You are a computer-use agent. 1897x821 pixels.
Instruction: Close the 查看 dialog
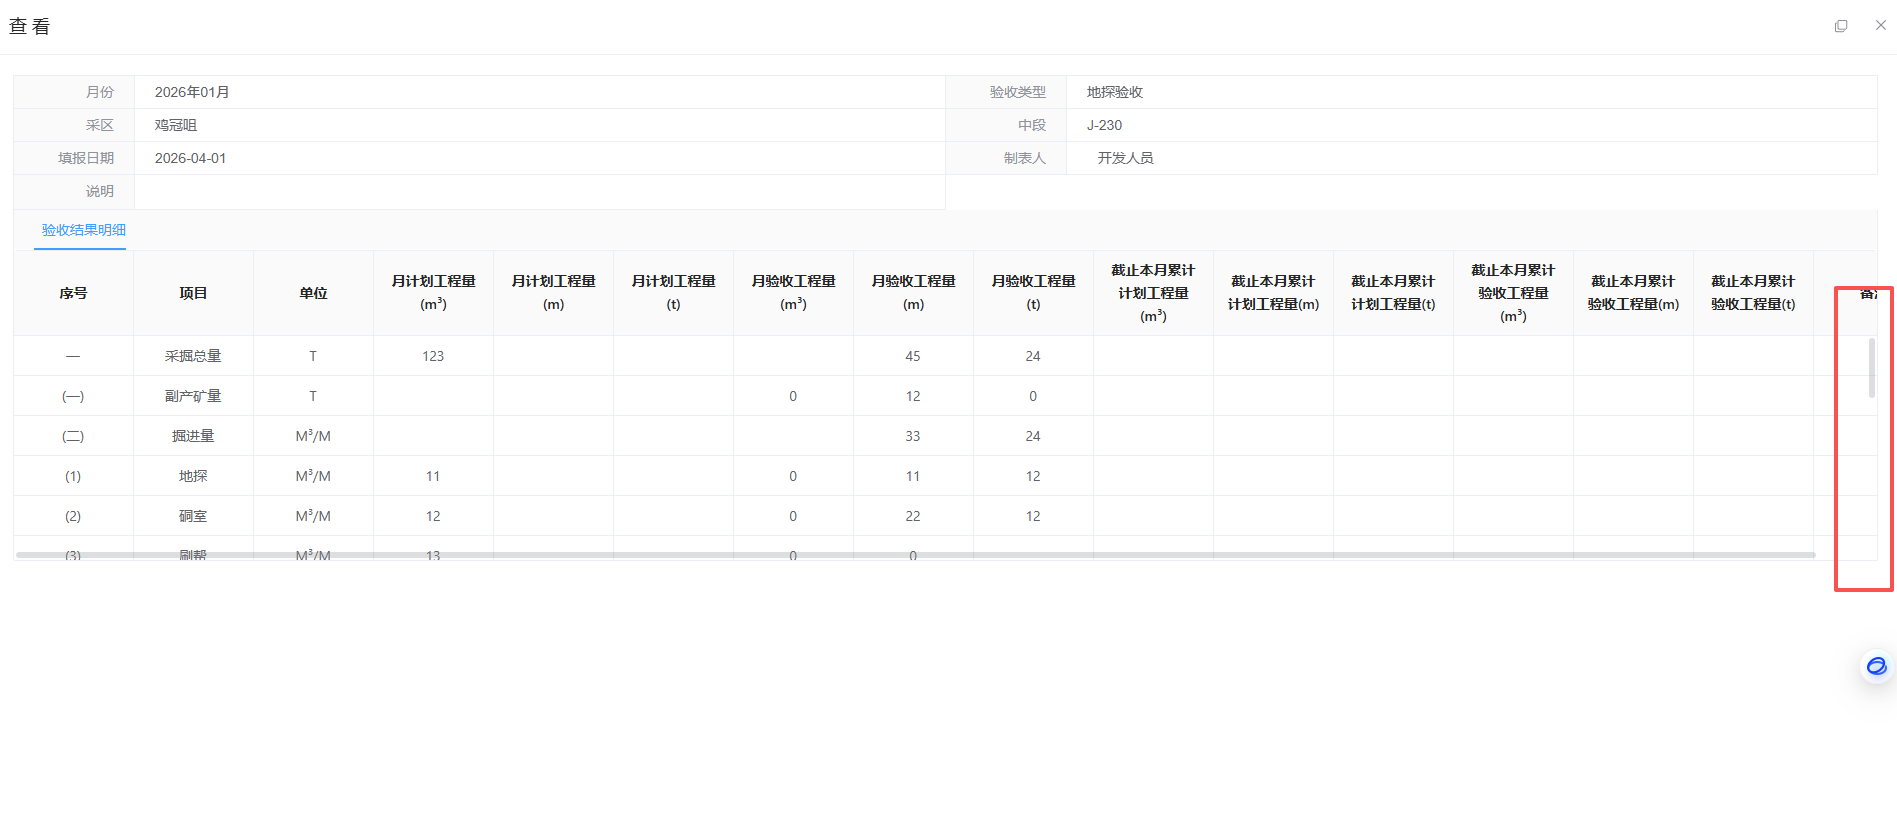click(1880, 26)
